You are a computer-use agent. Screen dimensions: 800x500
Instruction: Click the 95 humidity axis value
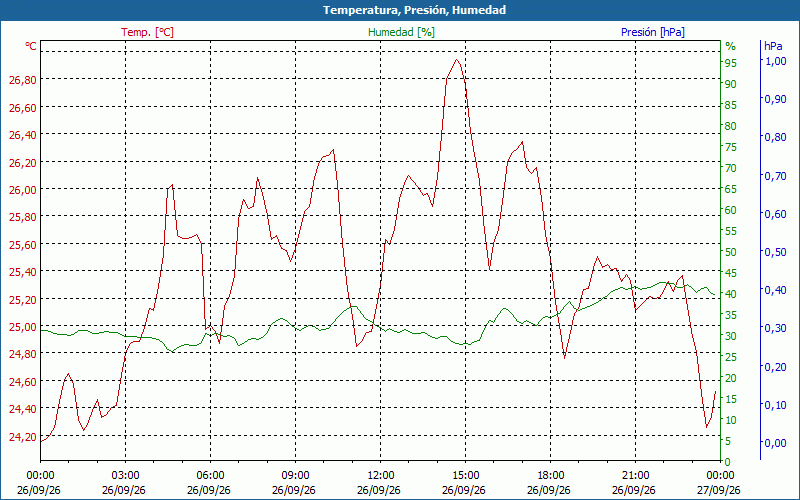(x=731, y=63)
